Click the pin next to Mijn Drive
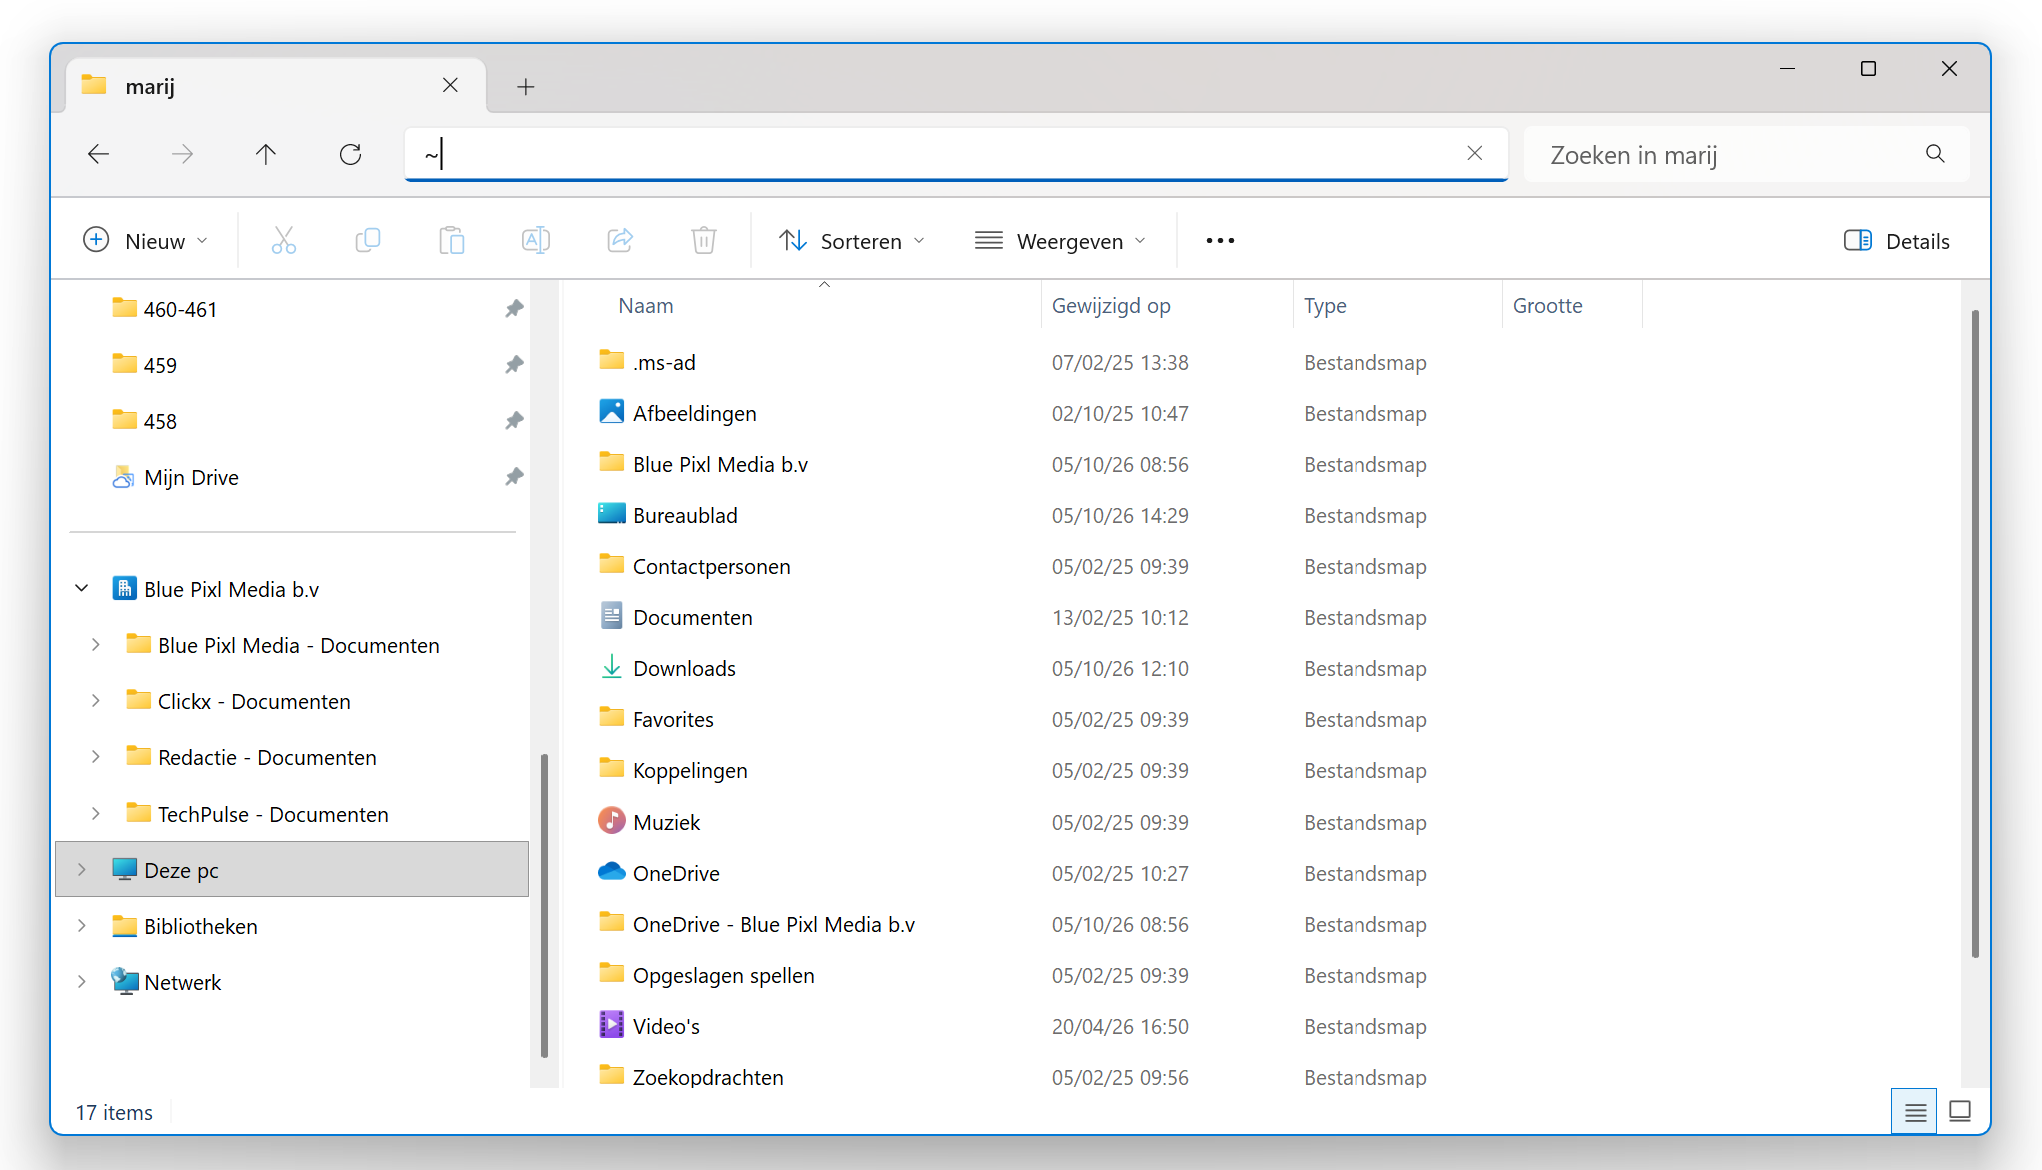Screen dimensions: 2042x1170 coord(514,477)
